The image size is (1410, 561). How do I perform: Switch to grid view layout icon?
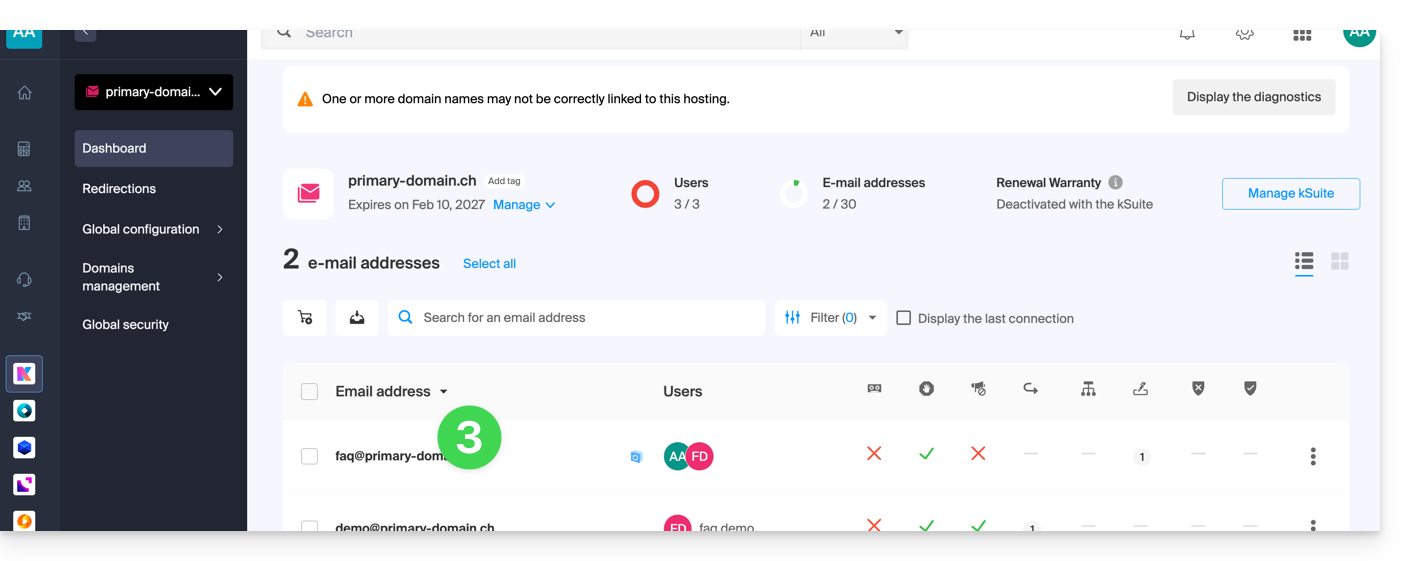[1340, 261]
